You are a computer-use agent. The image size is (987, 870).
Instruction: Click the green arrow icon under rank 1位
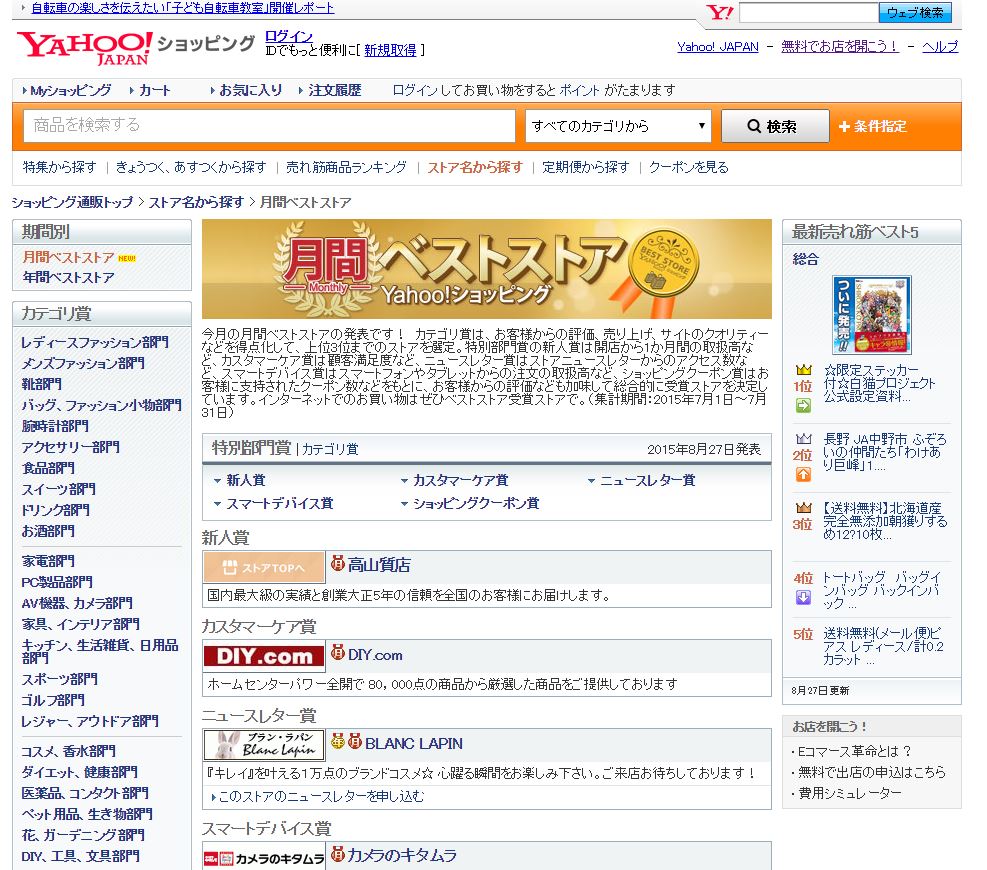[803, 405]
